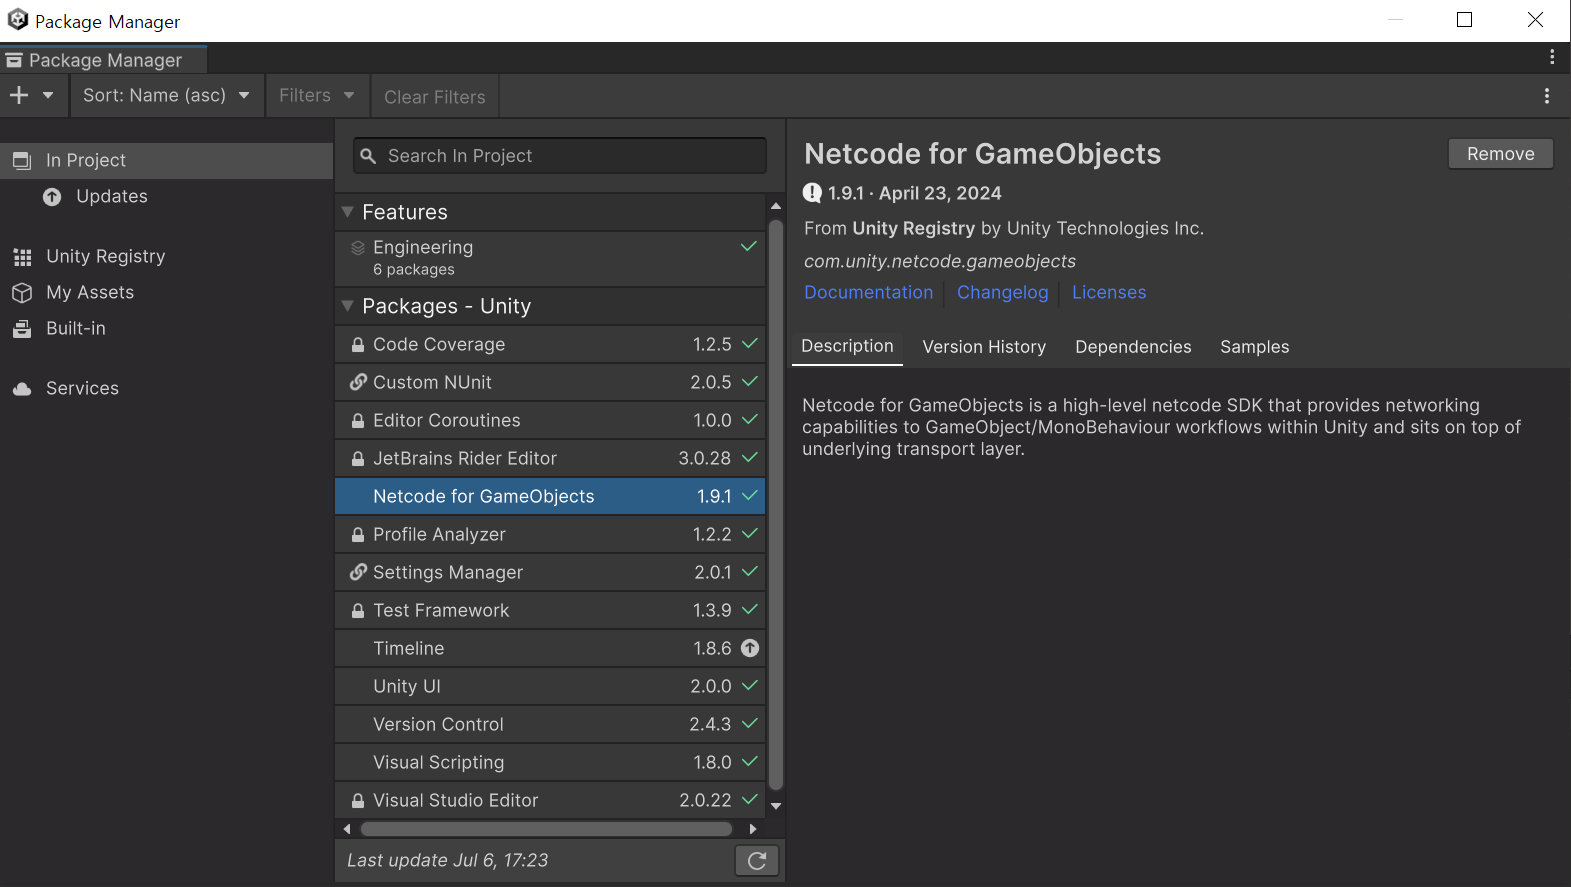This screenshot has height=887, width=1571.
Task: Open the toolbar three-dot options menu
Action: pyautogui.click(x=1547, y=96)
